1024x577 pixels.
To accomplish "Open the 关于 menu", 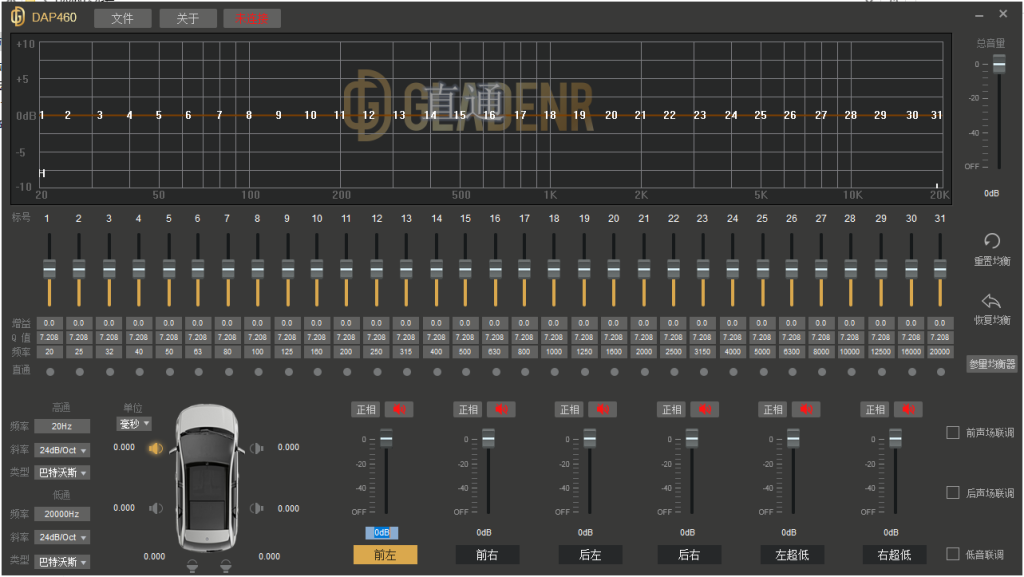I will coord(187,18).
